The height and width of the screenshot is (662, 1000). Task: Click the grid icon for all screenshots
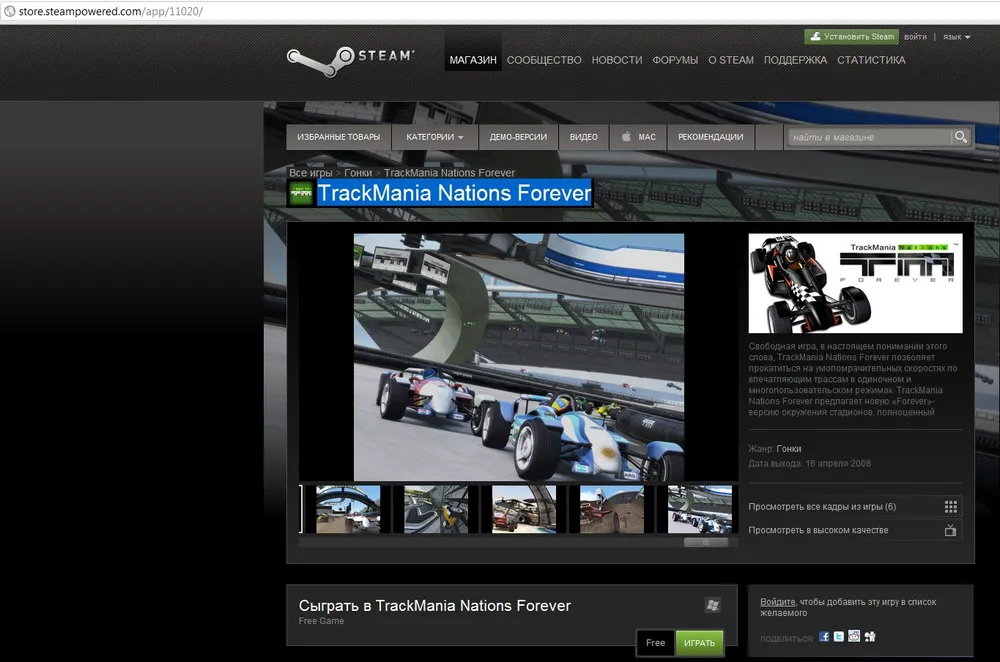950,507
